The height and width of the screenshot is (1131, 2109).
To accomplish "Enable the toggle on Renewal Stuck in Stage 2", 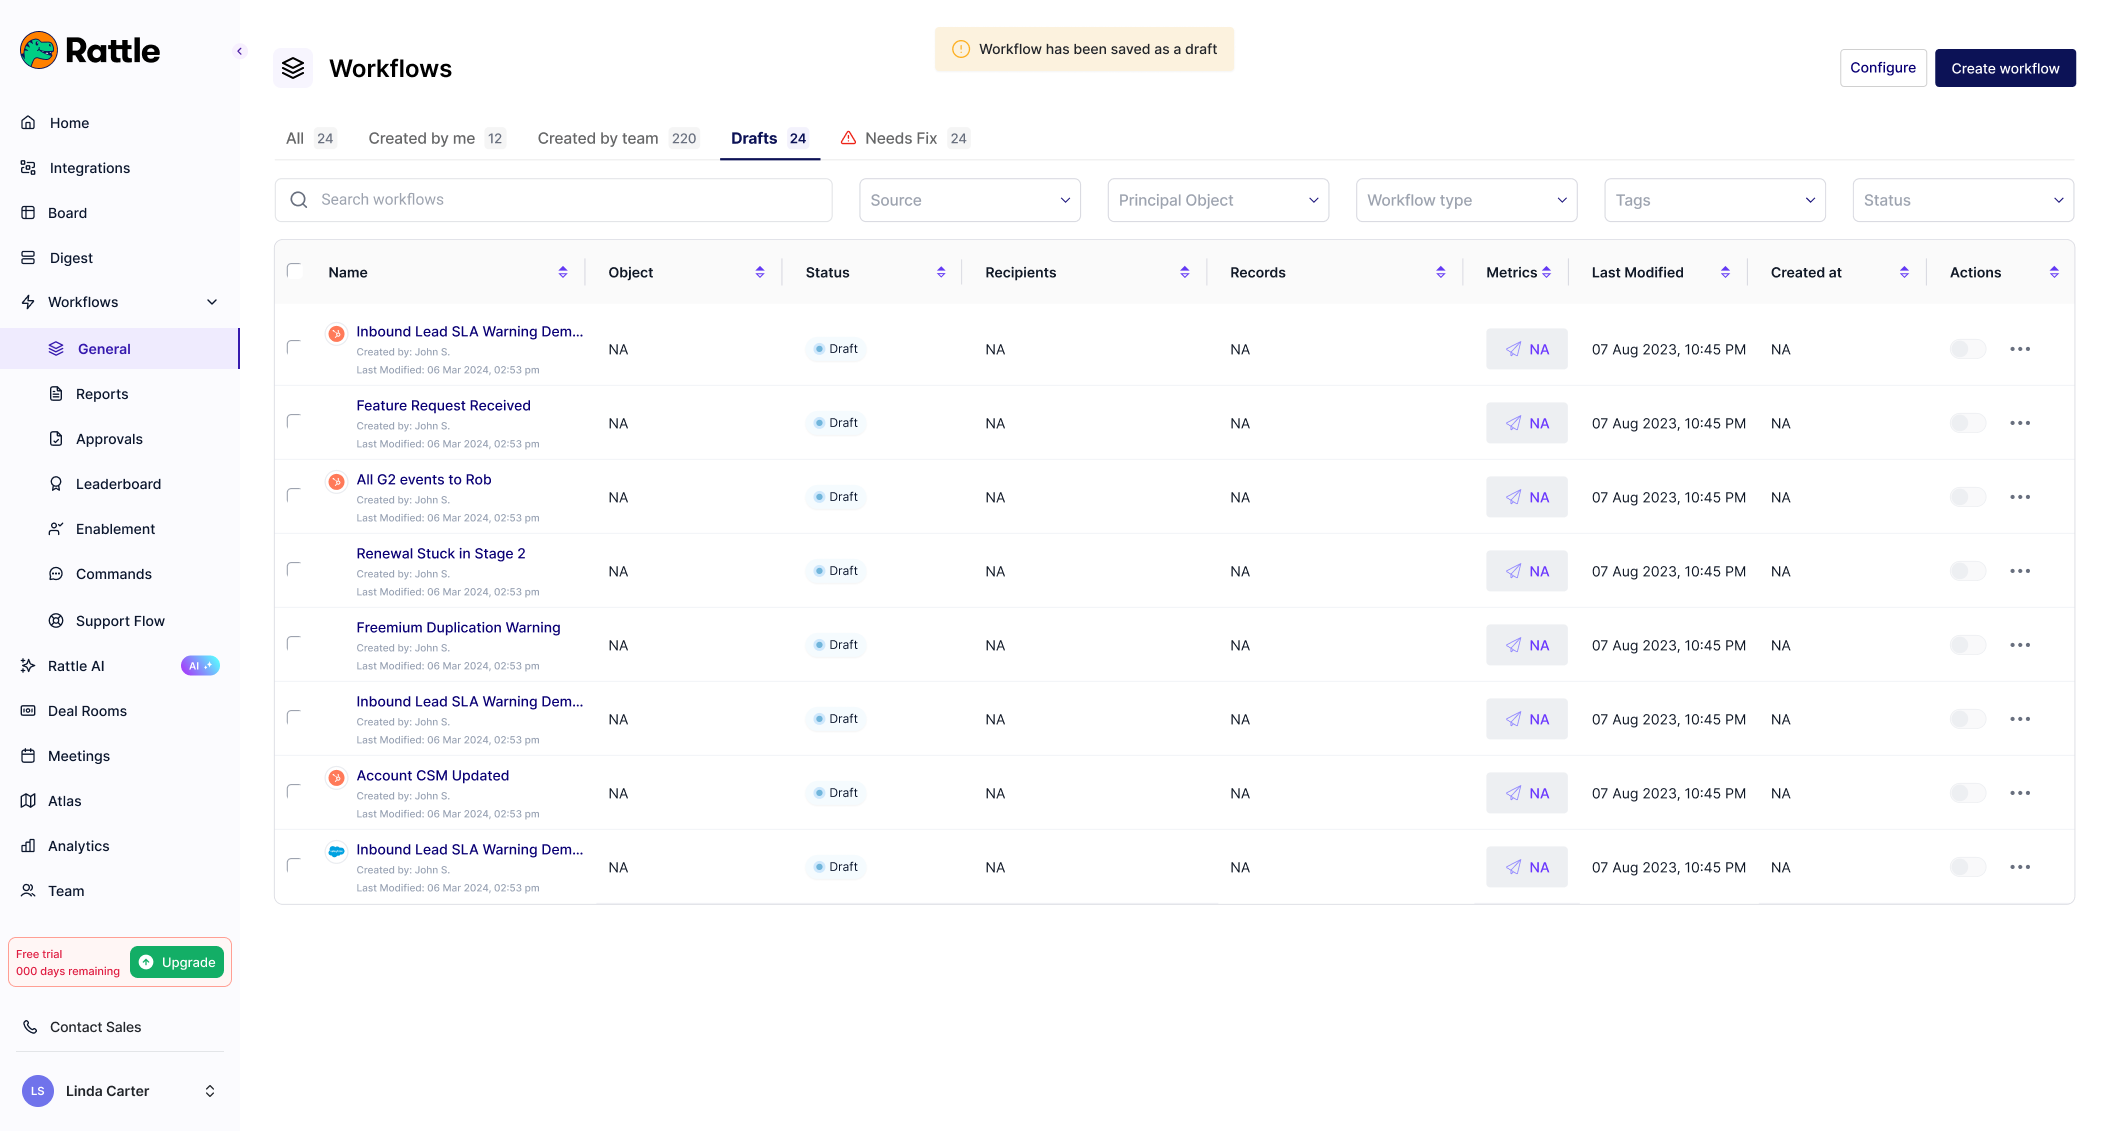I will pyautogui.click(x=1967, y=571).
